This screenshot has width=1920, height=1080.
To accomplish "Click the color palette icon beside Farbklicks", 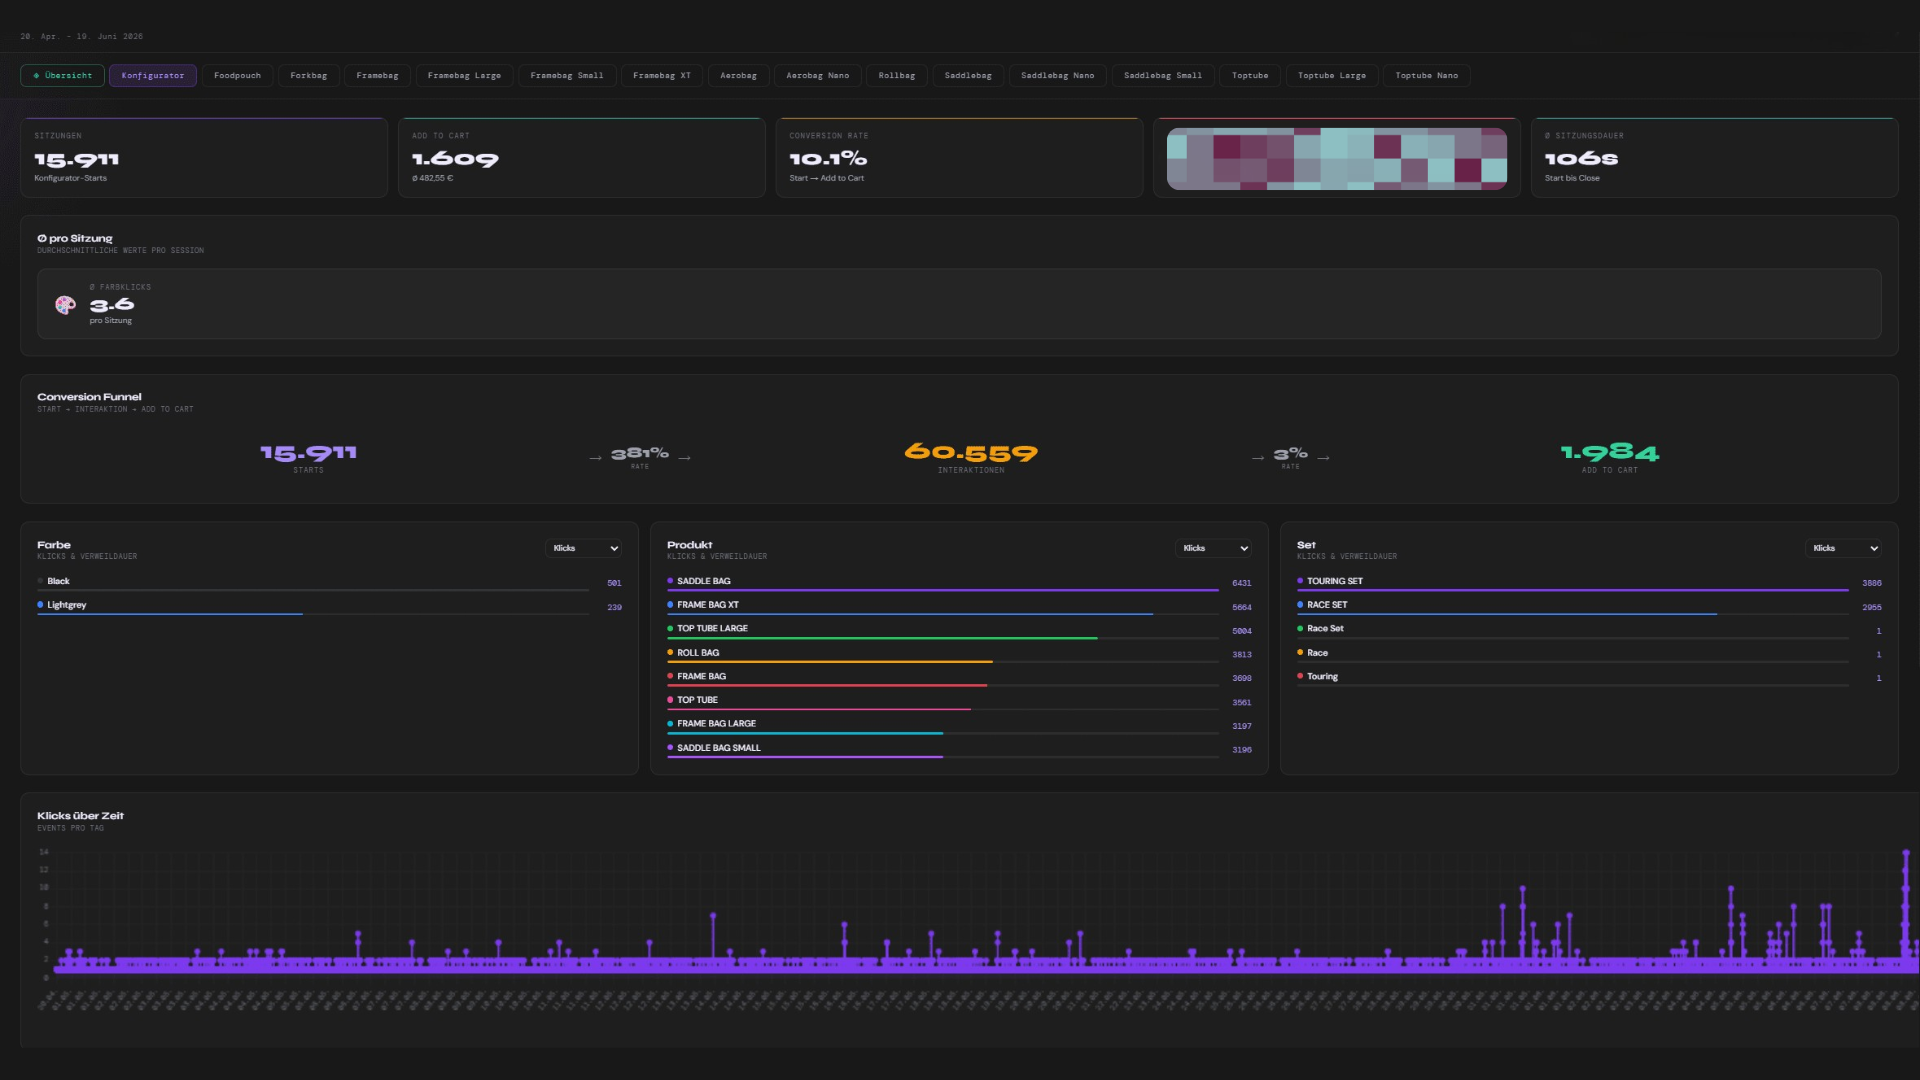I will [65, 305].
